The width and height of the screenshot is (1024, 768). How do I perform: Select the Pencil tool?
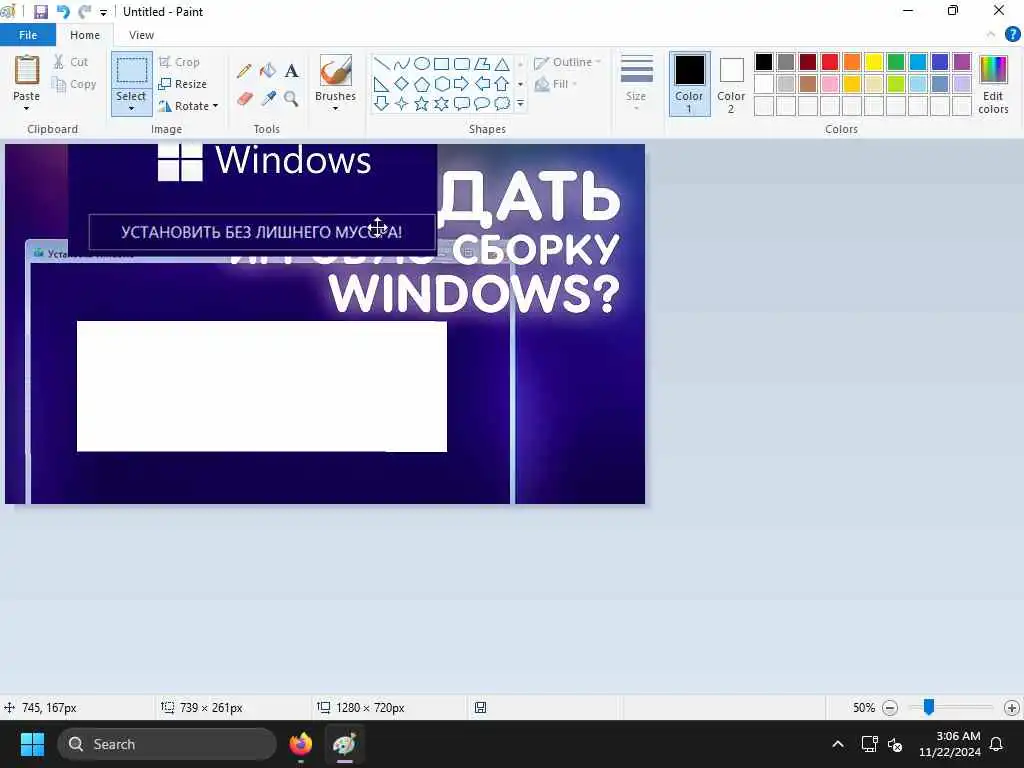(x=244, y=71)
